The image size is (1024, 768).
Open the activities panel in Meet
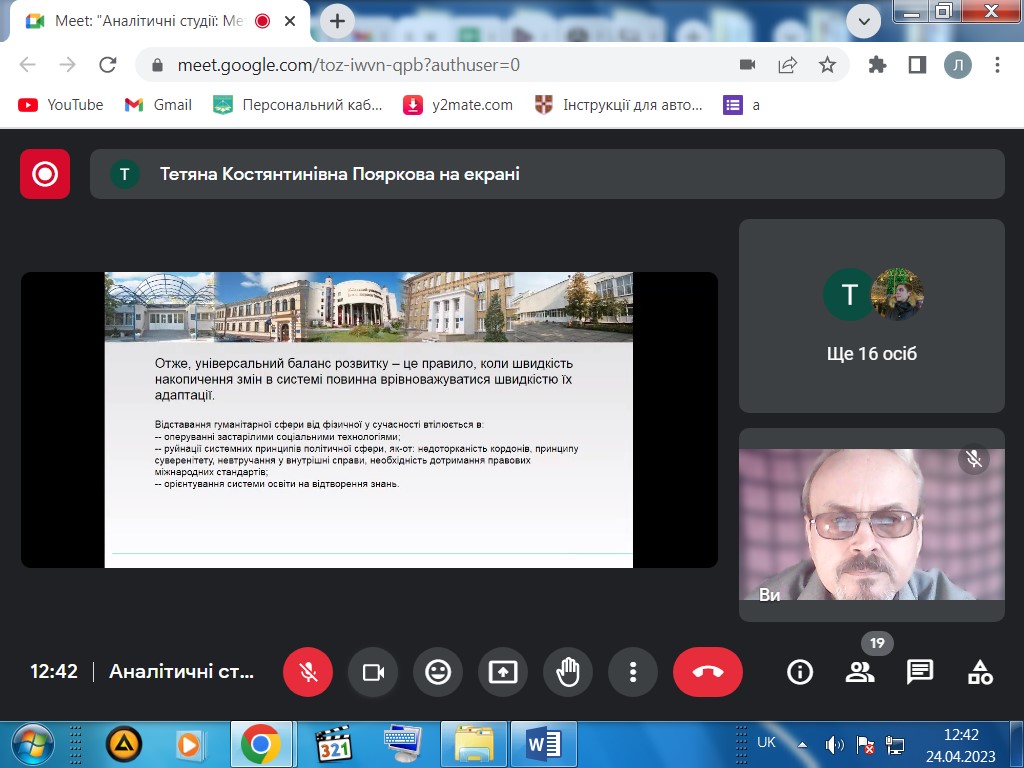click(x=977, y=672)
